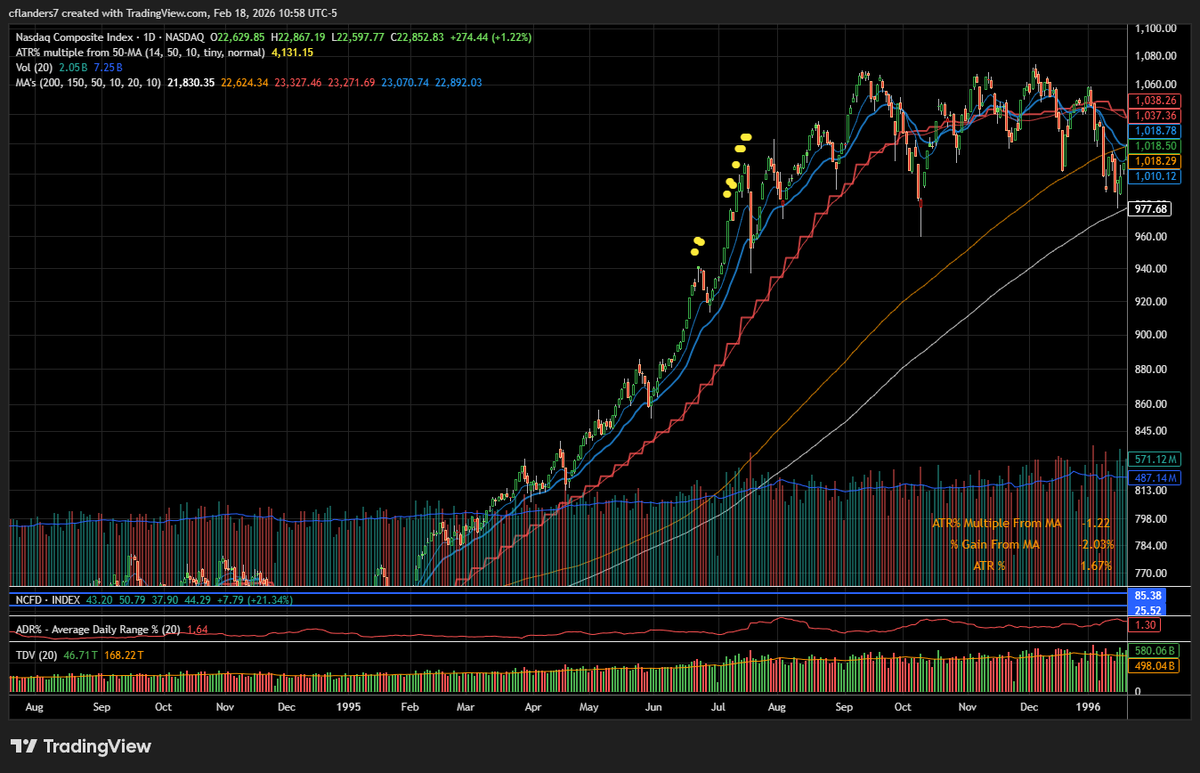1200x773 pixels.
Task: Click the 1.67% ATR % table value
Action: [x=1097, y=566]
